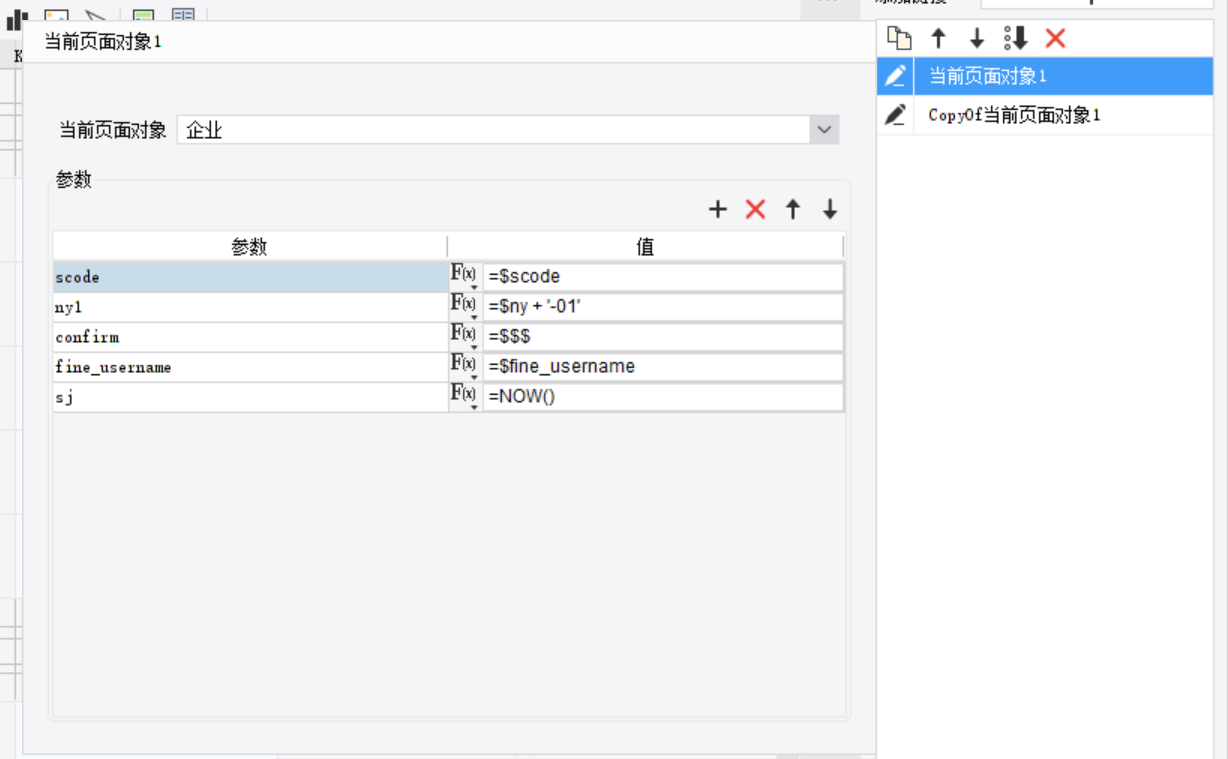1228x759 pixels.
Task: Select the scode parameter name cell
Action: click(250, 277)
